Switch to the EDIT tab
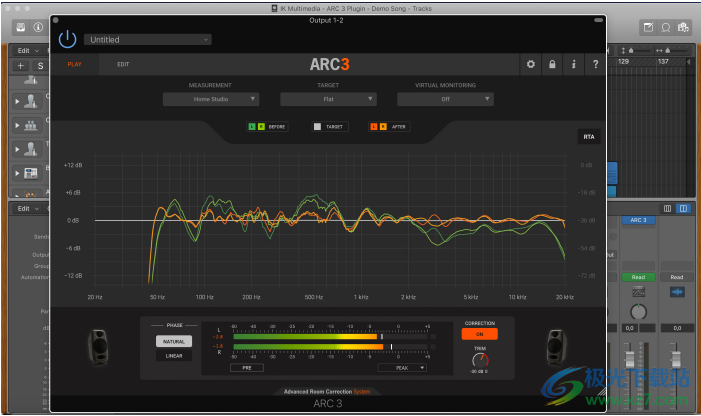The image size is (701, 416). (123, 65)
